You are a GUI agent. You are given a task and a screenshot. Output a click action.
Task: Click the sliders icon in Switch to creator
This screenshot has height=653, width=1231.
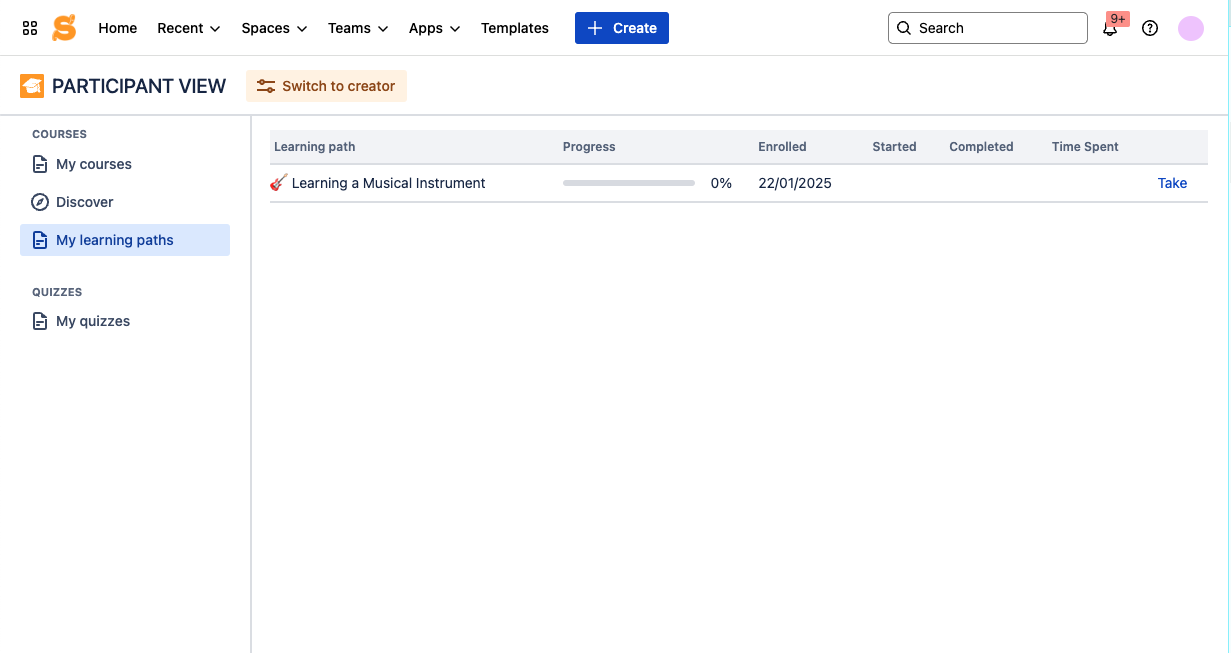point(266,86)
